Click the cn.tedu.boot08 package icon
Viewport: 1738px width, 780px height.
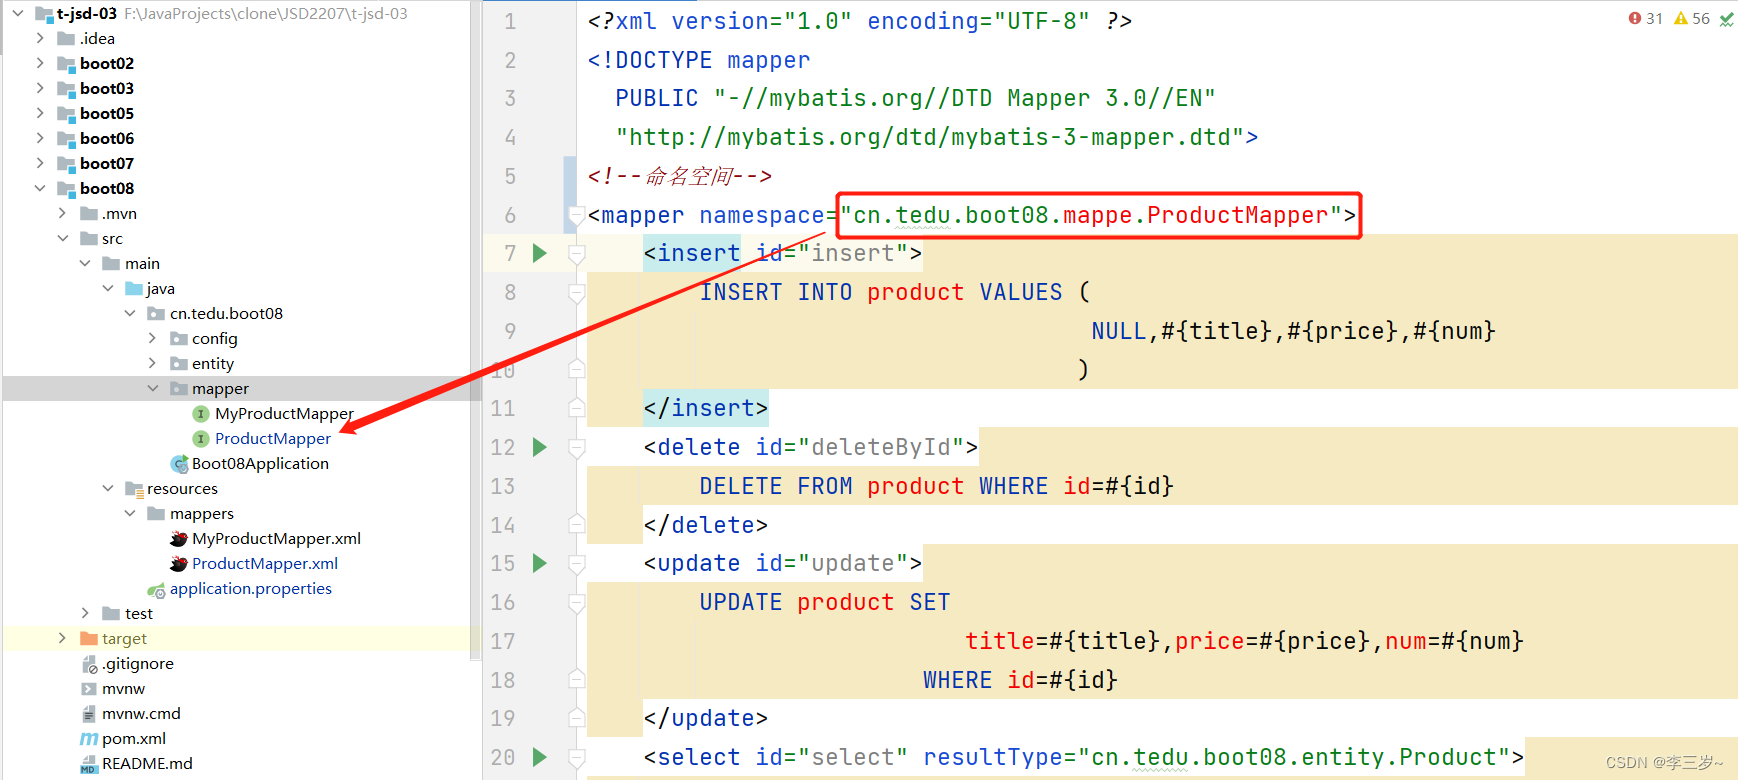point(156,314)
